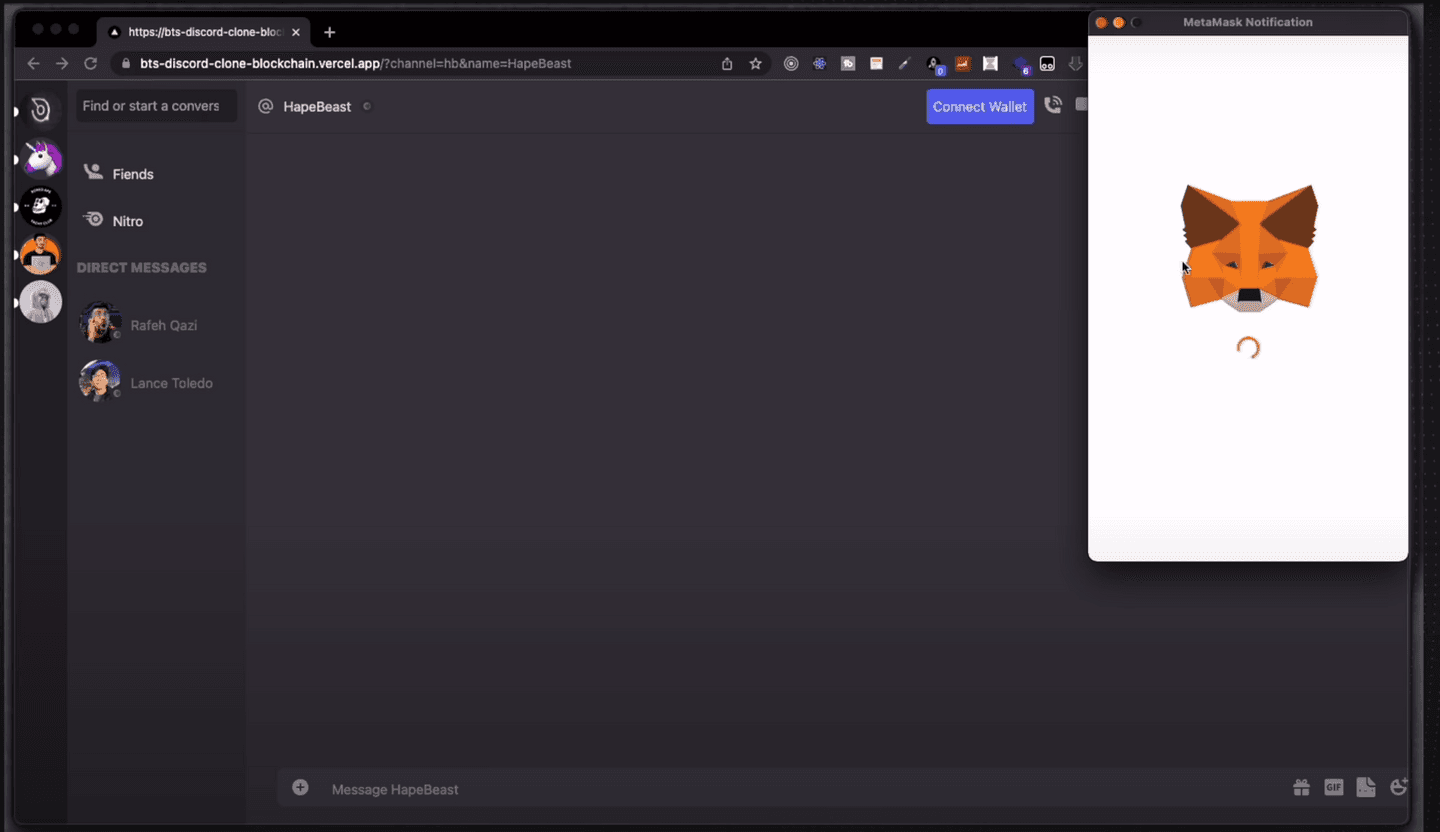
Task: Open the gift icon in message bar
Action: 1301,788
